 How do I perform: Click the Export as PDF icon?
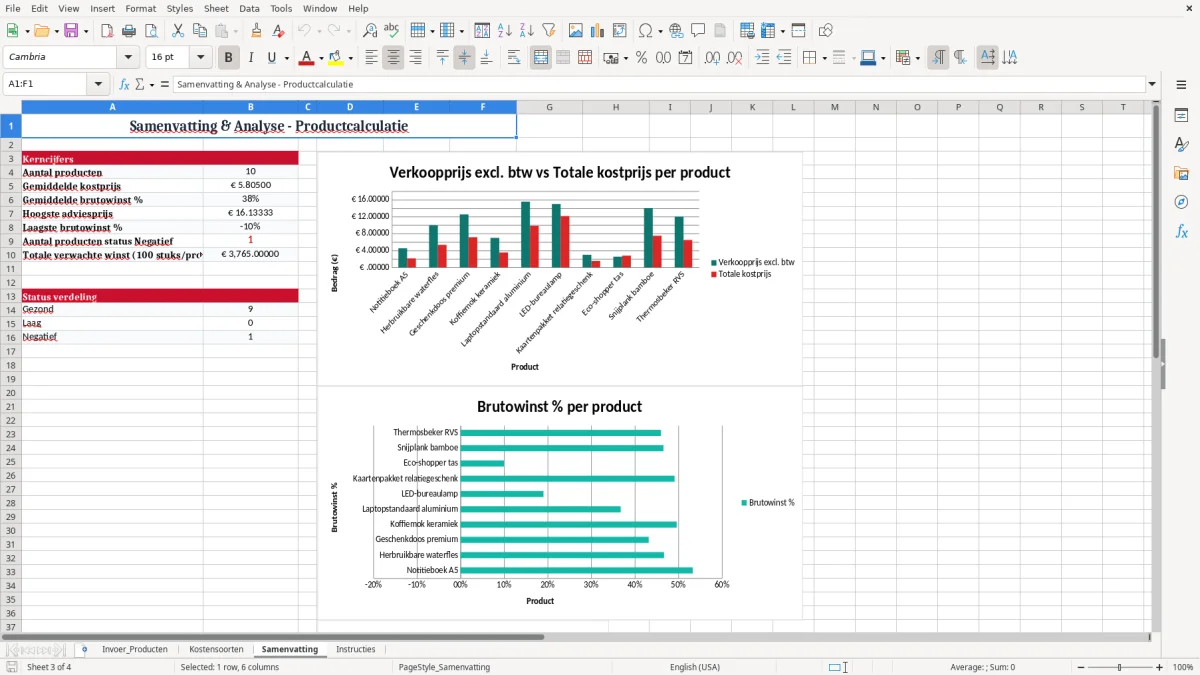pyautogui.click(x=107, y=31)
